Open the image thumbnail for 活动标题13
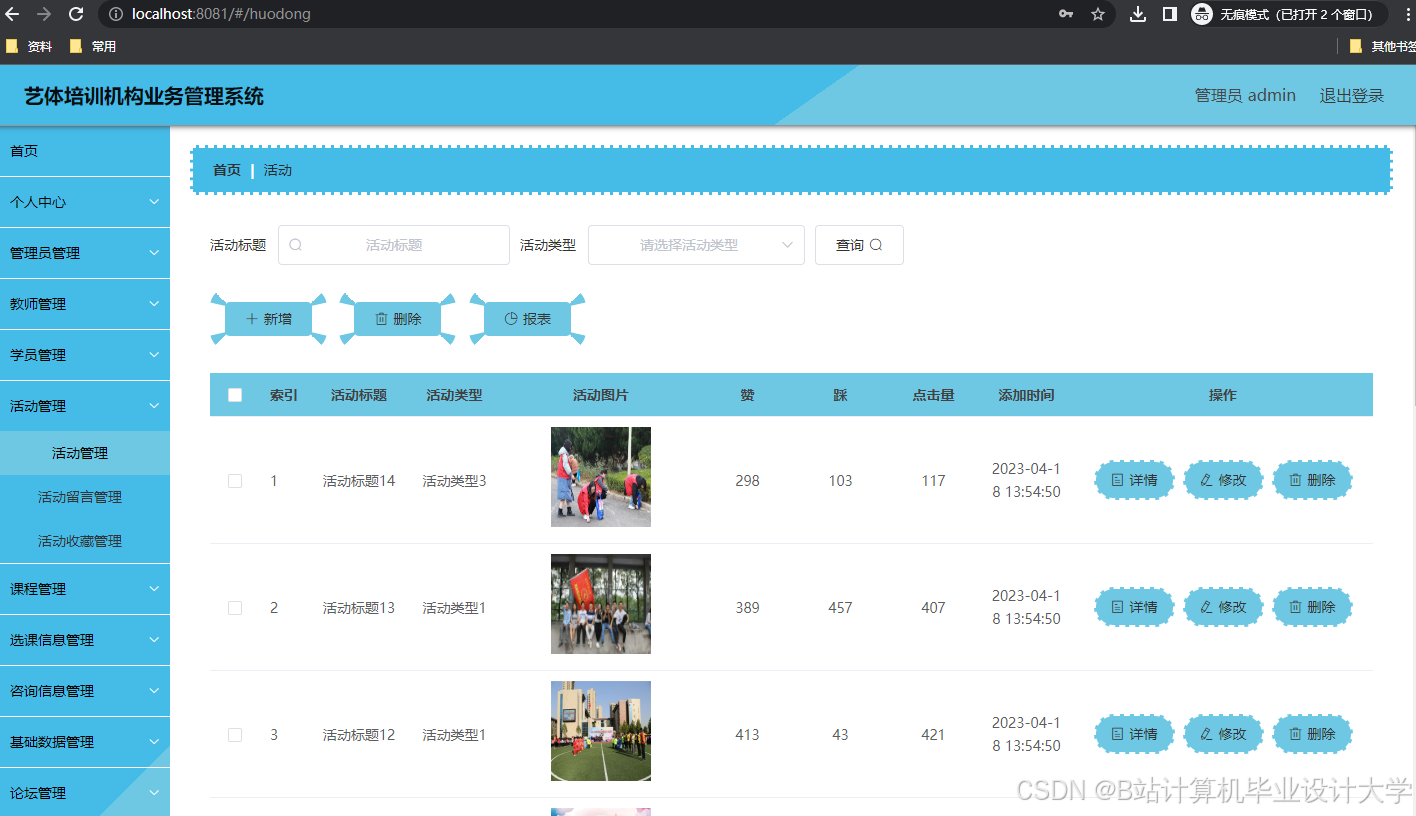This screenshot has width=1416, height=816. [x=601, y=604]
